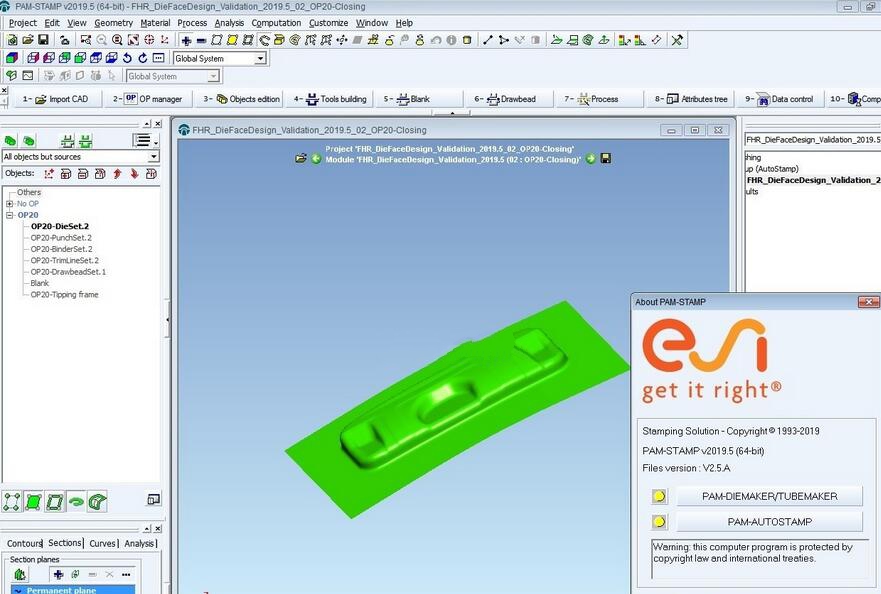Click the center view target icon
The height and width of the screenshot is (594, 881).
point(149,40)
